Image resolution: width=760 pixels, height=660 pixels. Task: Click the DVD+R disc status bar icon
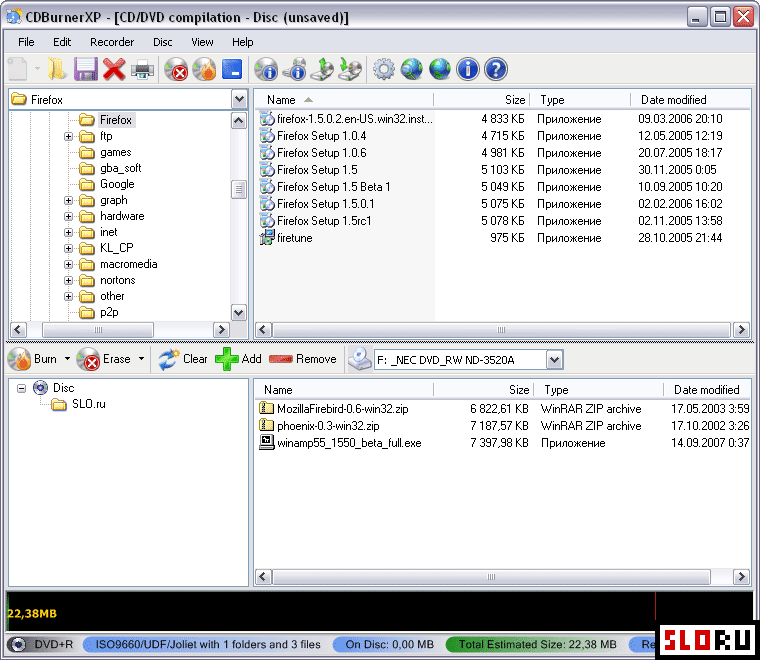[18, 644]
